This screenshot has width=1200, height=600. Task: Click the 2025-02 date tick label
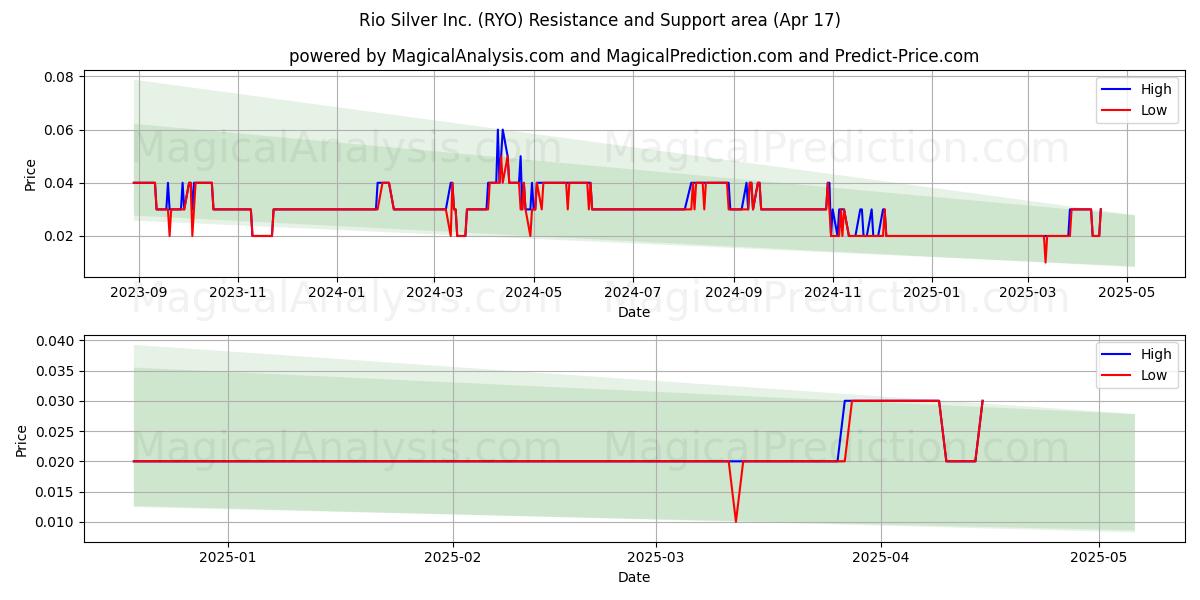pyautogui.click(x=453, y=558)
